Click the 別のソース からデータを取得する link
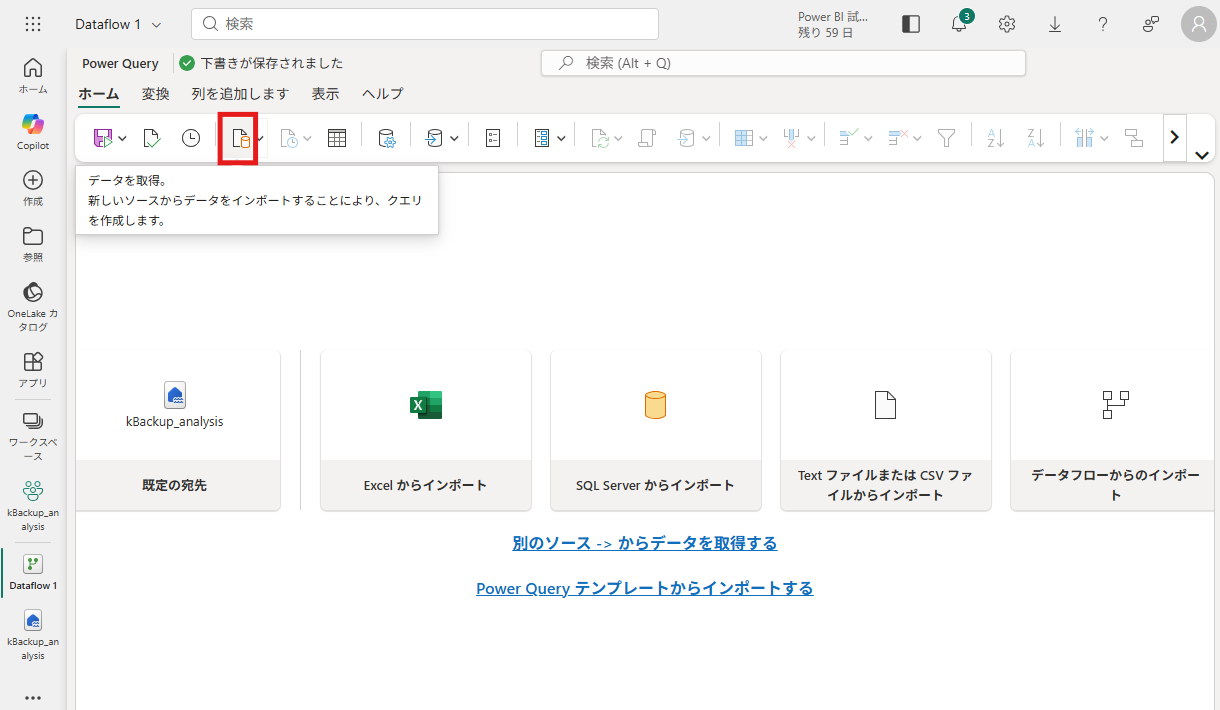 coord(644,543)
